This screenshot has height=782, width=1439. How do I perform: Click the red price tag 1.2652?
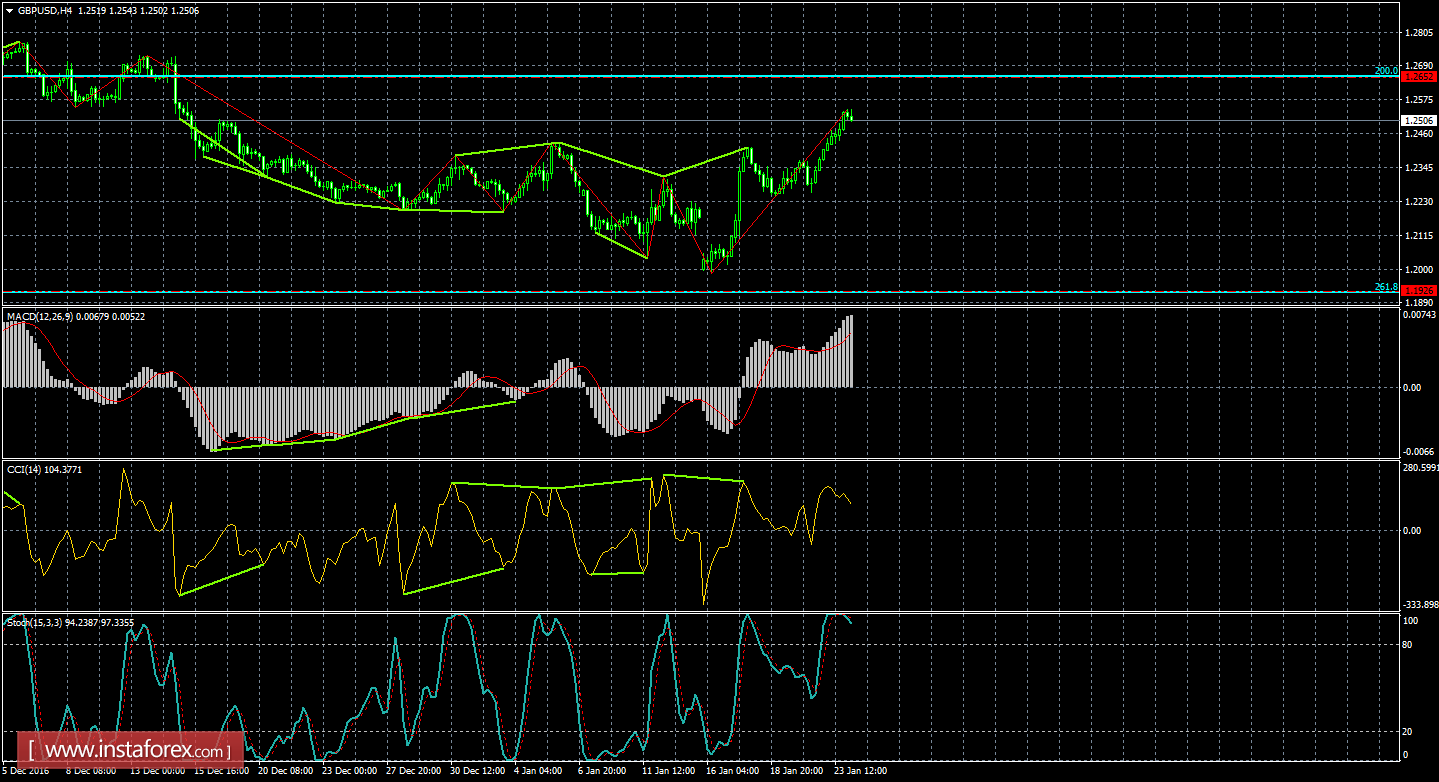coord(1421,77)
